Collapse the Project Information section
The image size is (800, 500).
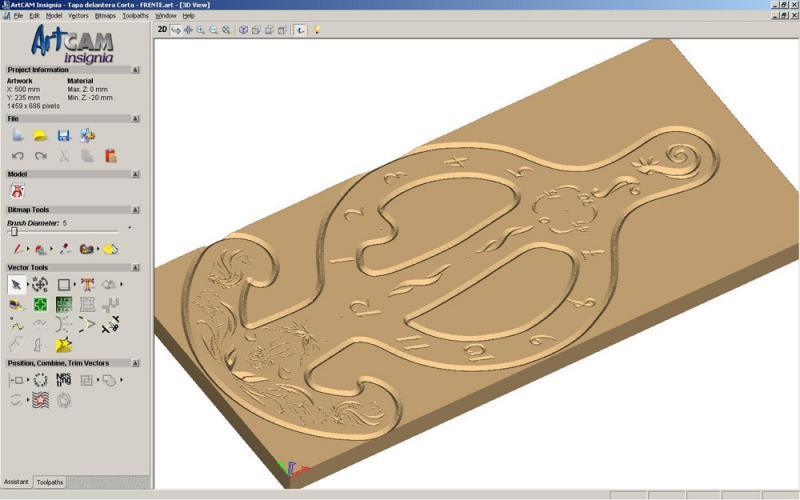(135, 70)
